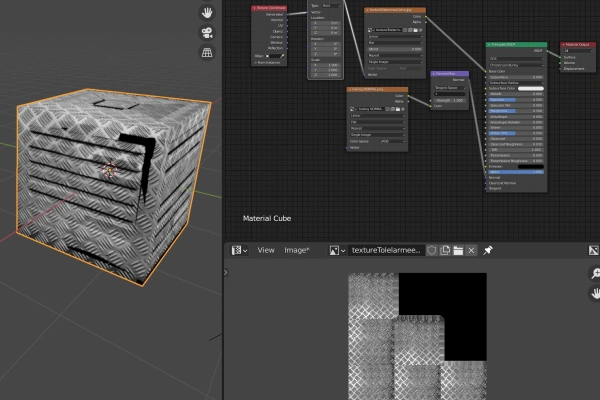Open the View menu in image editor
600x400 pixels.
pos(266,250)
